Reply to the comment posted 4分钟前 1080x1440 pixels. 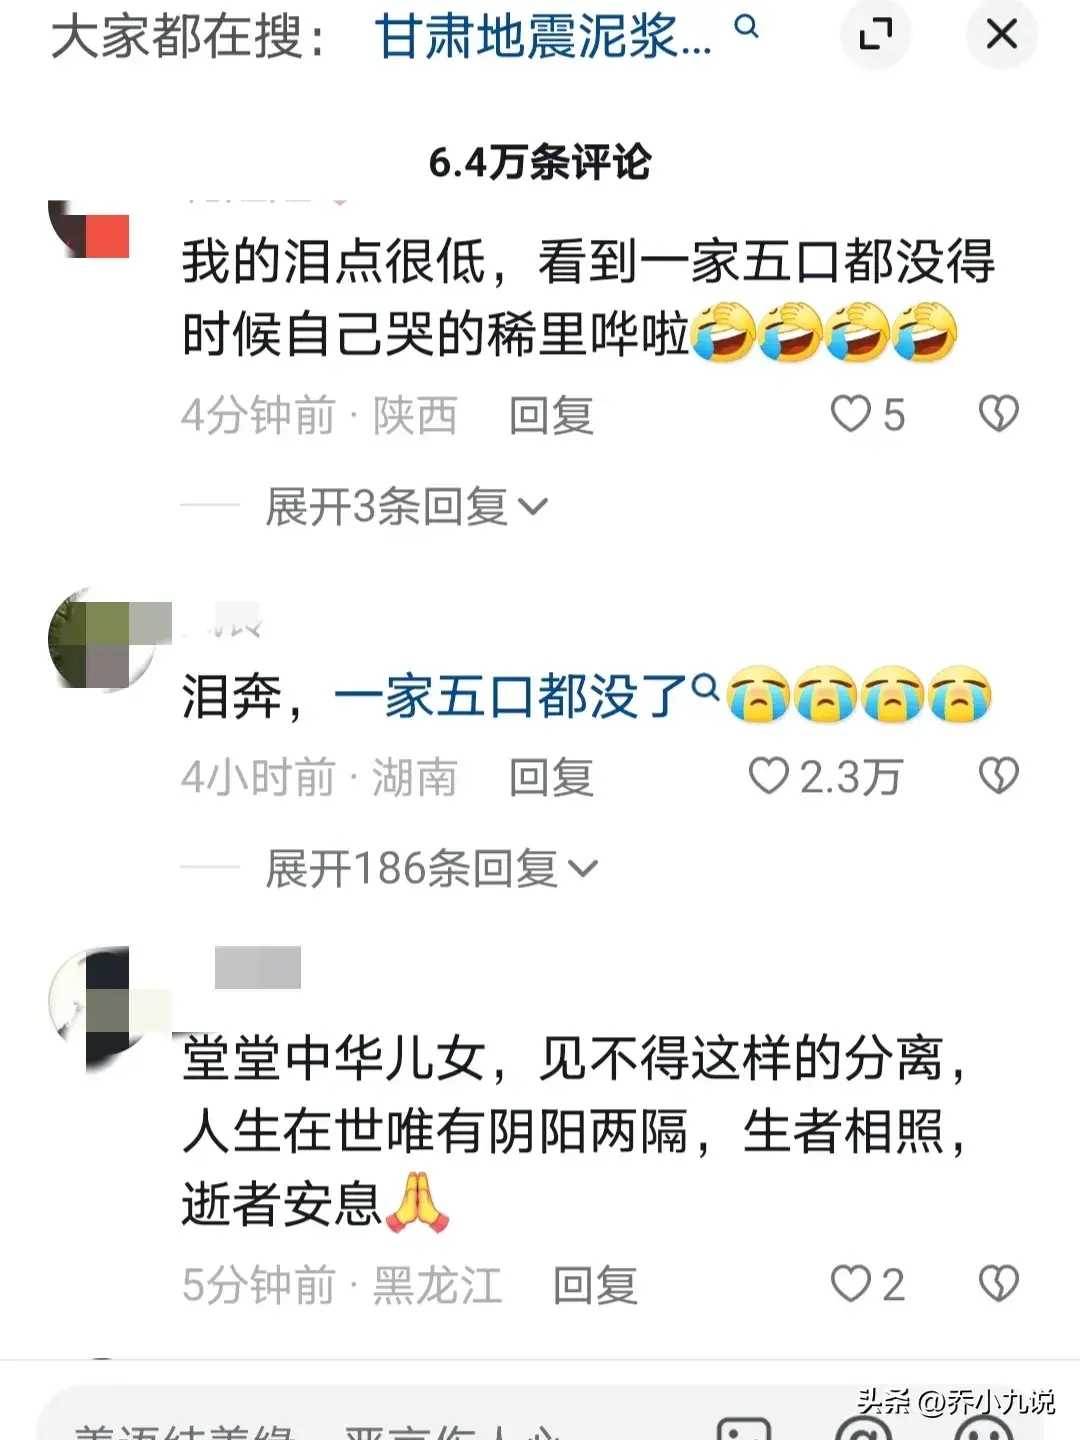click(552, 415)
